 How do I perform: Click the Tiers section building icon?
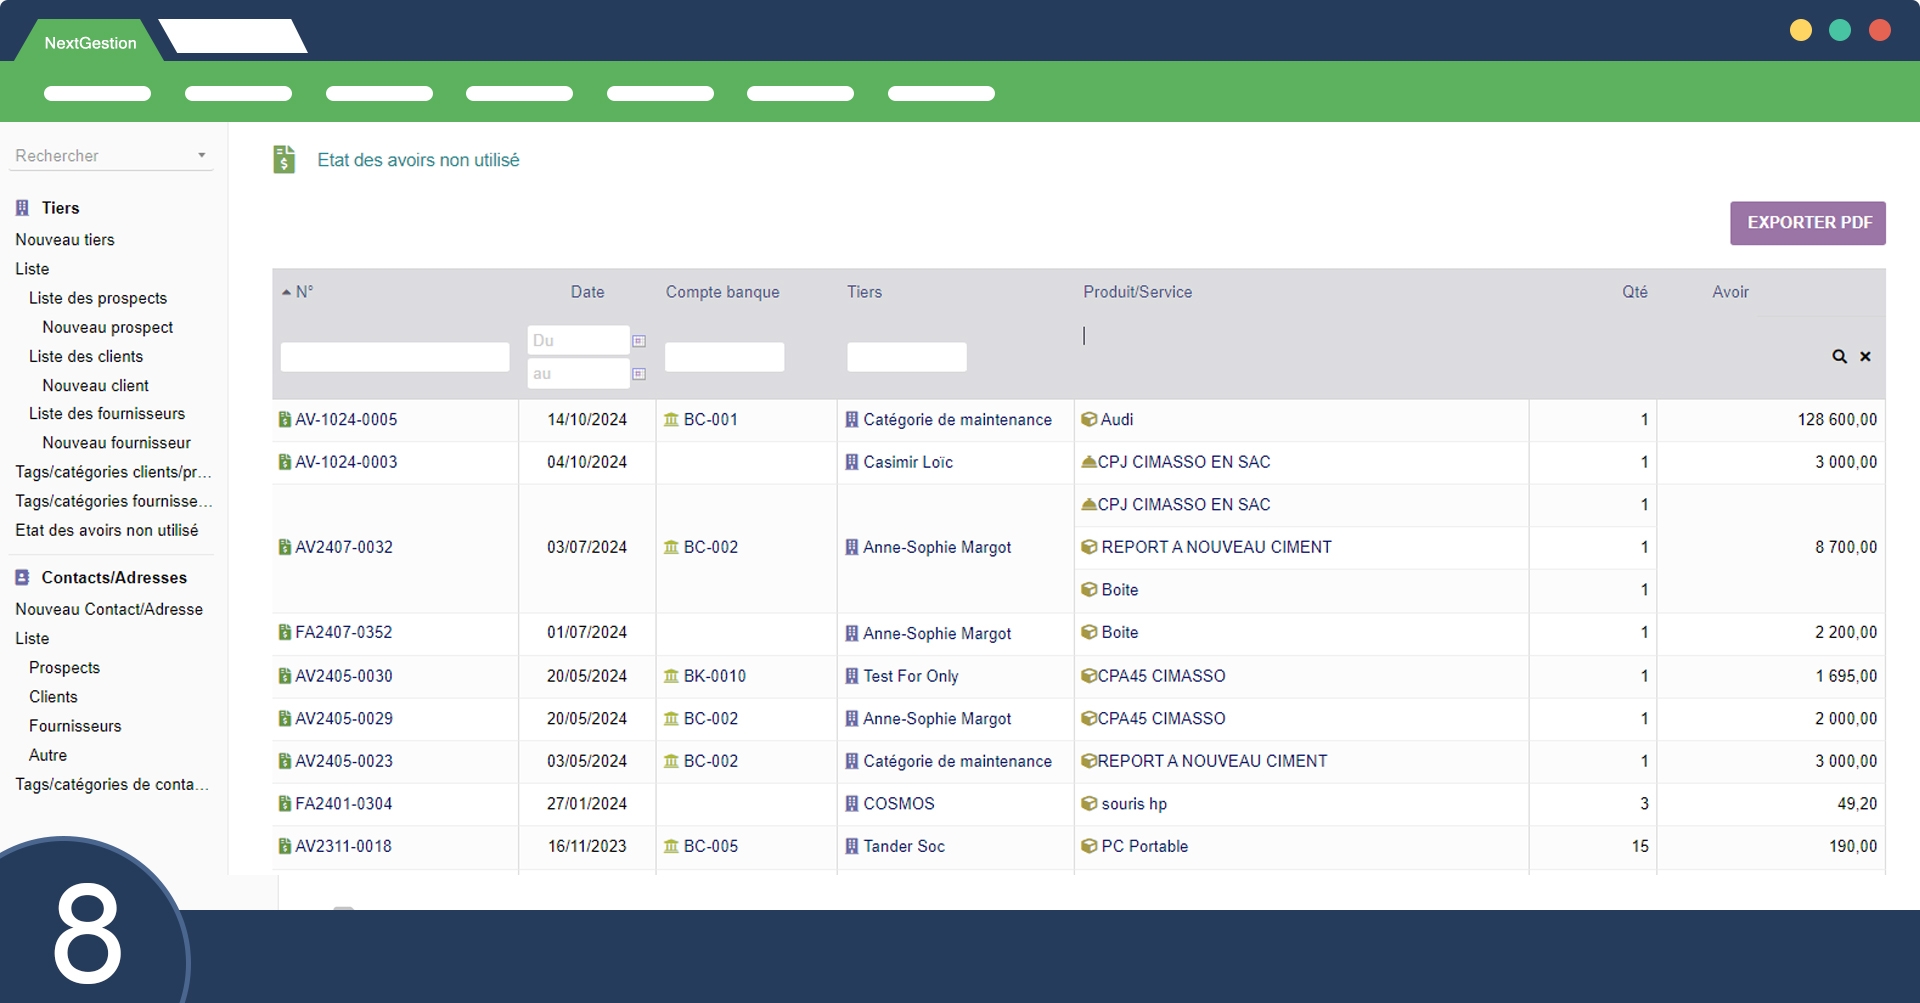click(22, 208)
